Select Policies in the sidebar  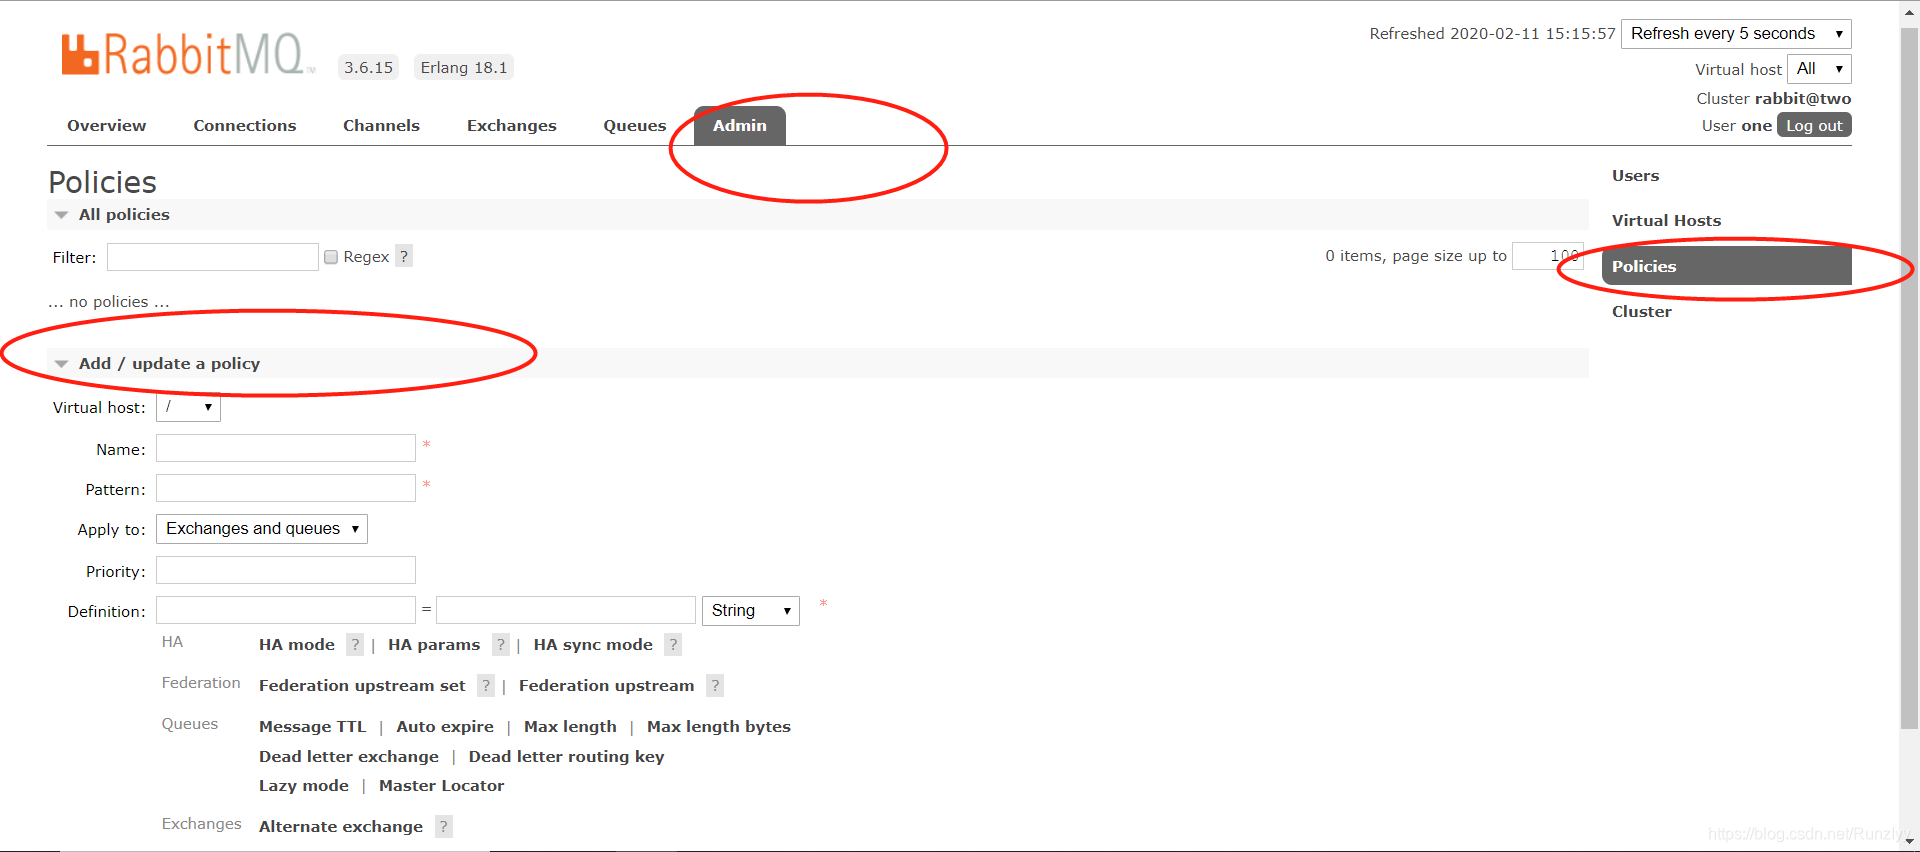pos(1727,266)
